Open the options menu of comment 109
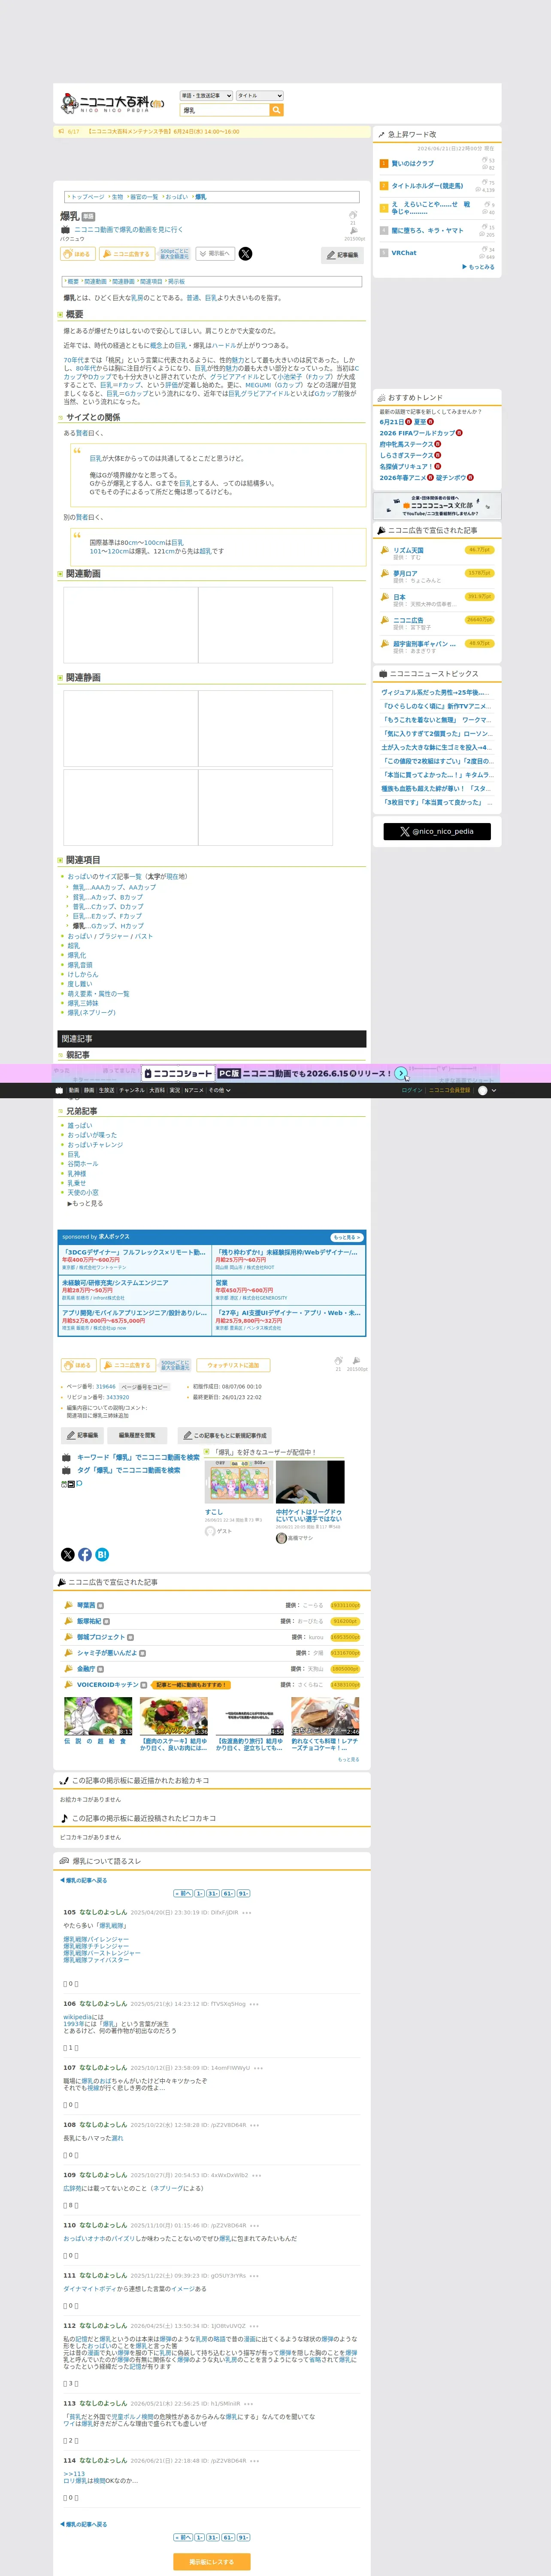 tap(256, 2175)
